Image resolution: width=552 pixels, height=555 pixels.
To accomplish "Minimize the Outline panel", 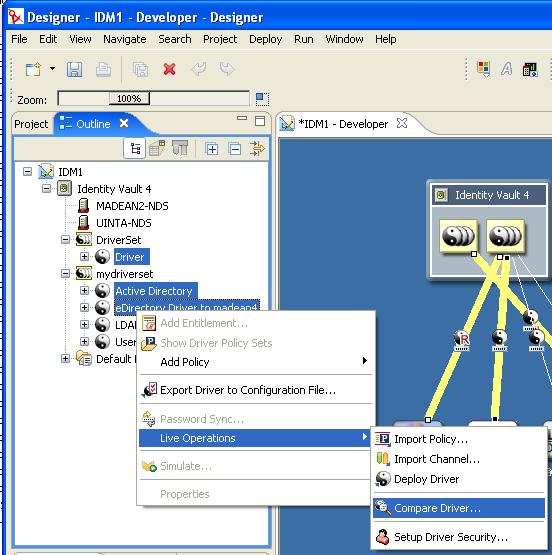I will (242, 119).
